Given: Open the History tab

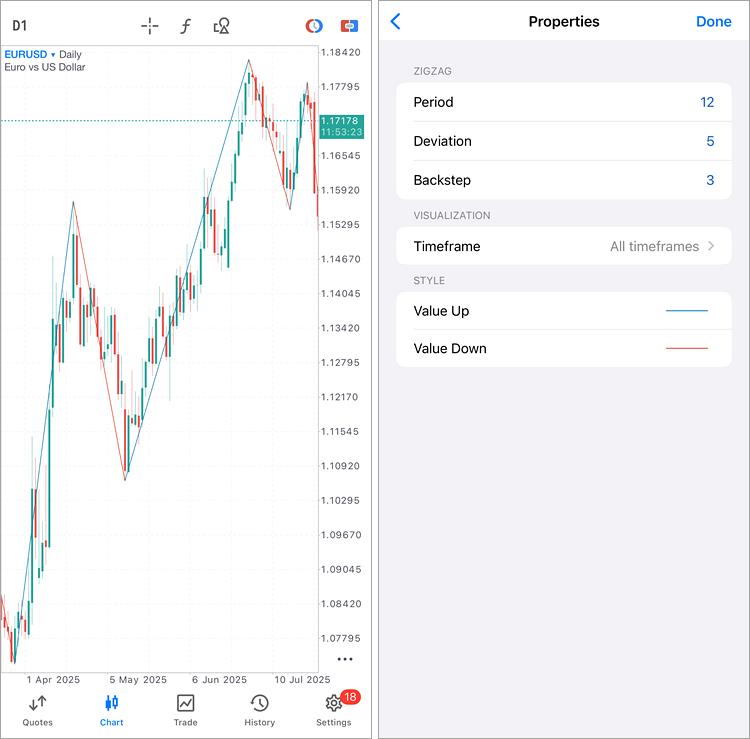Looking at the screenshot, I should coord(259,709).
